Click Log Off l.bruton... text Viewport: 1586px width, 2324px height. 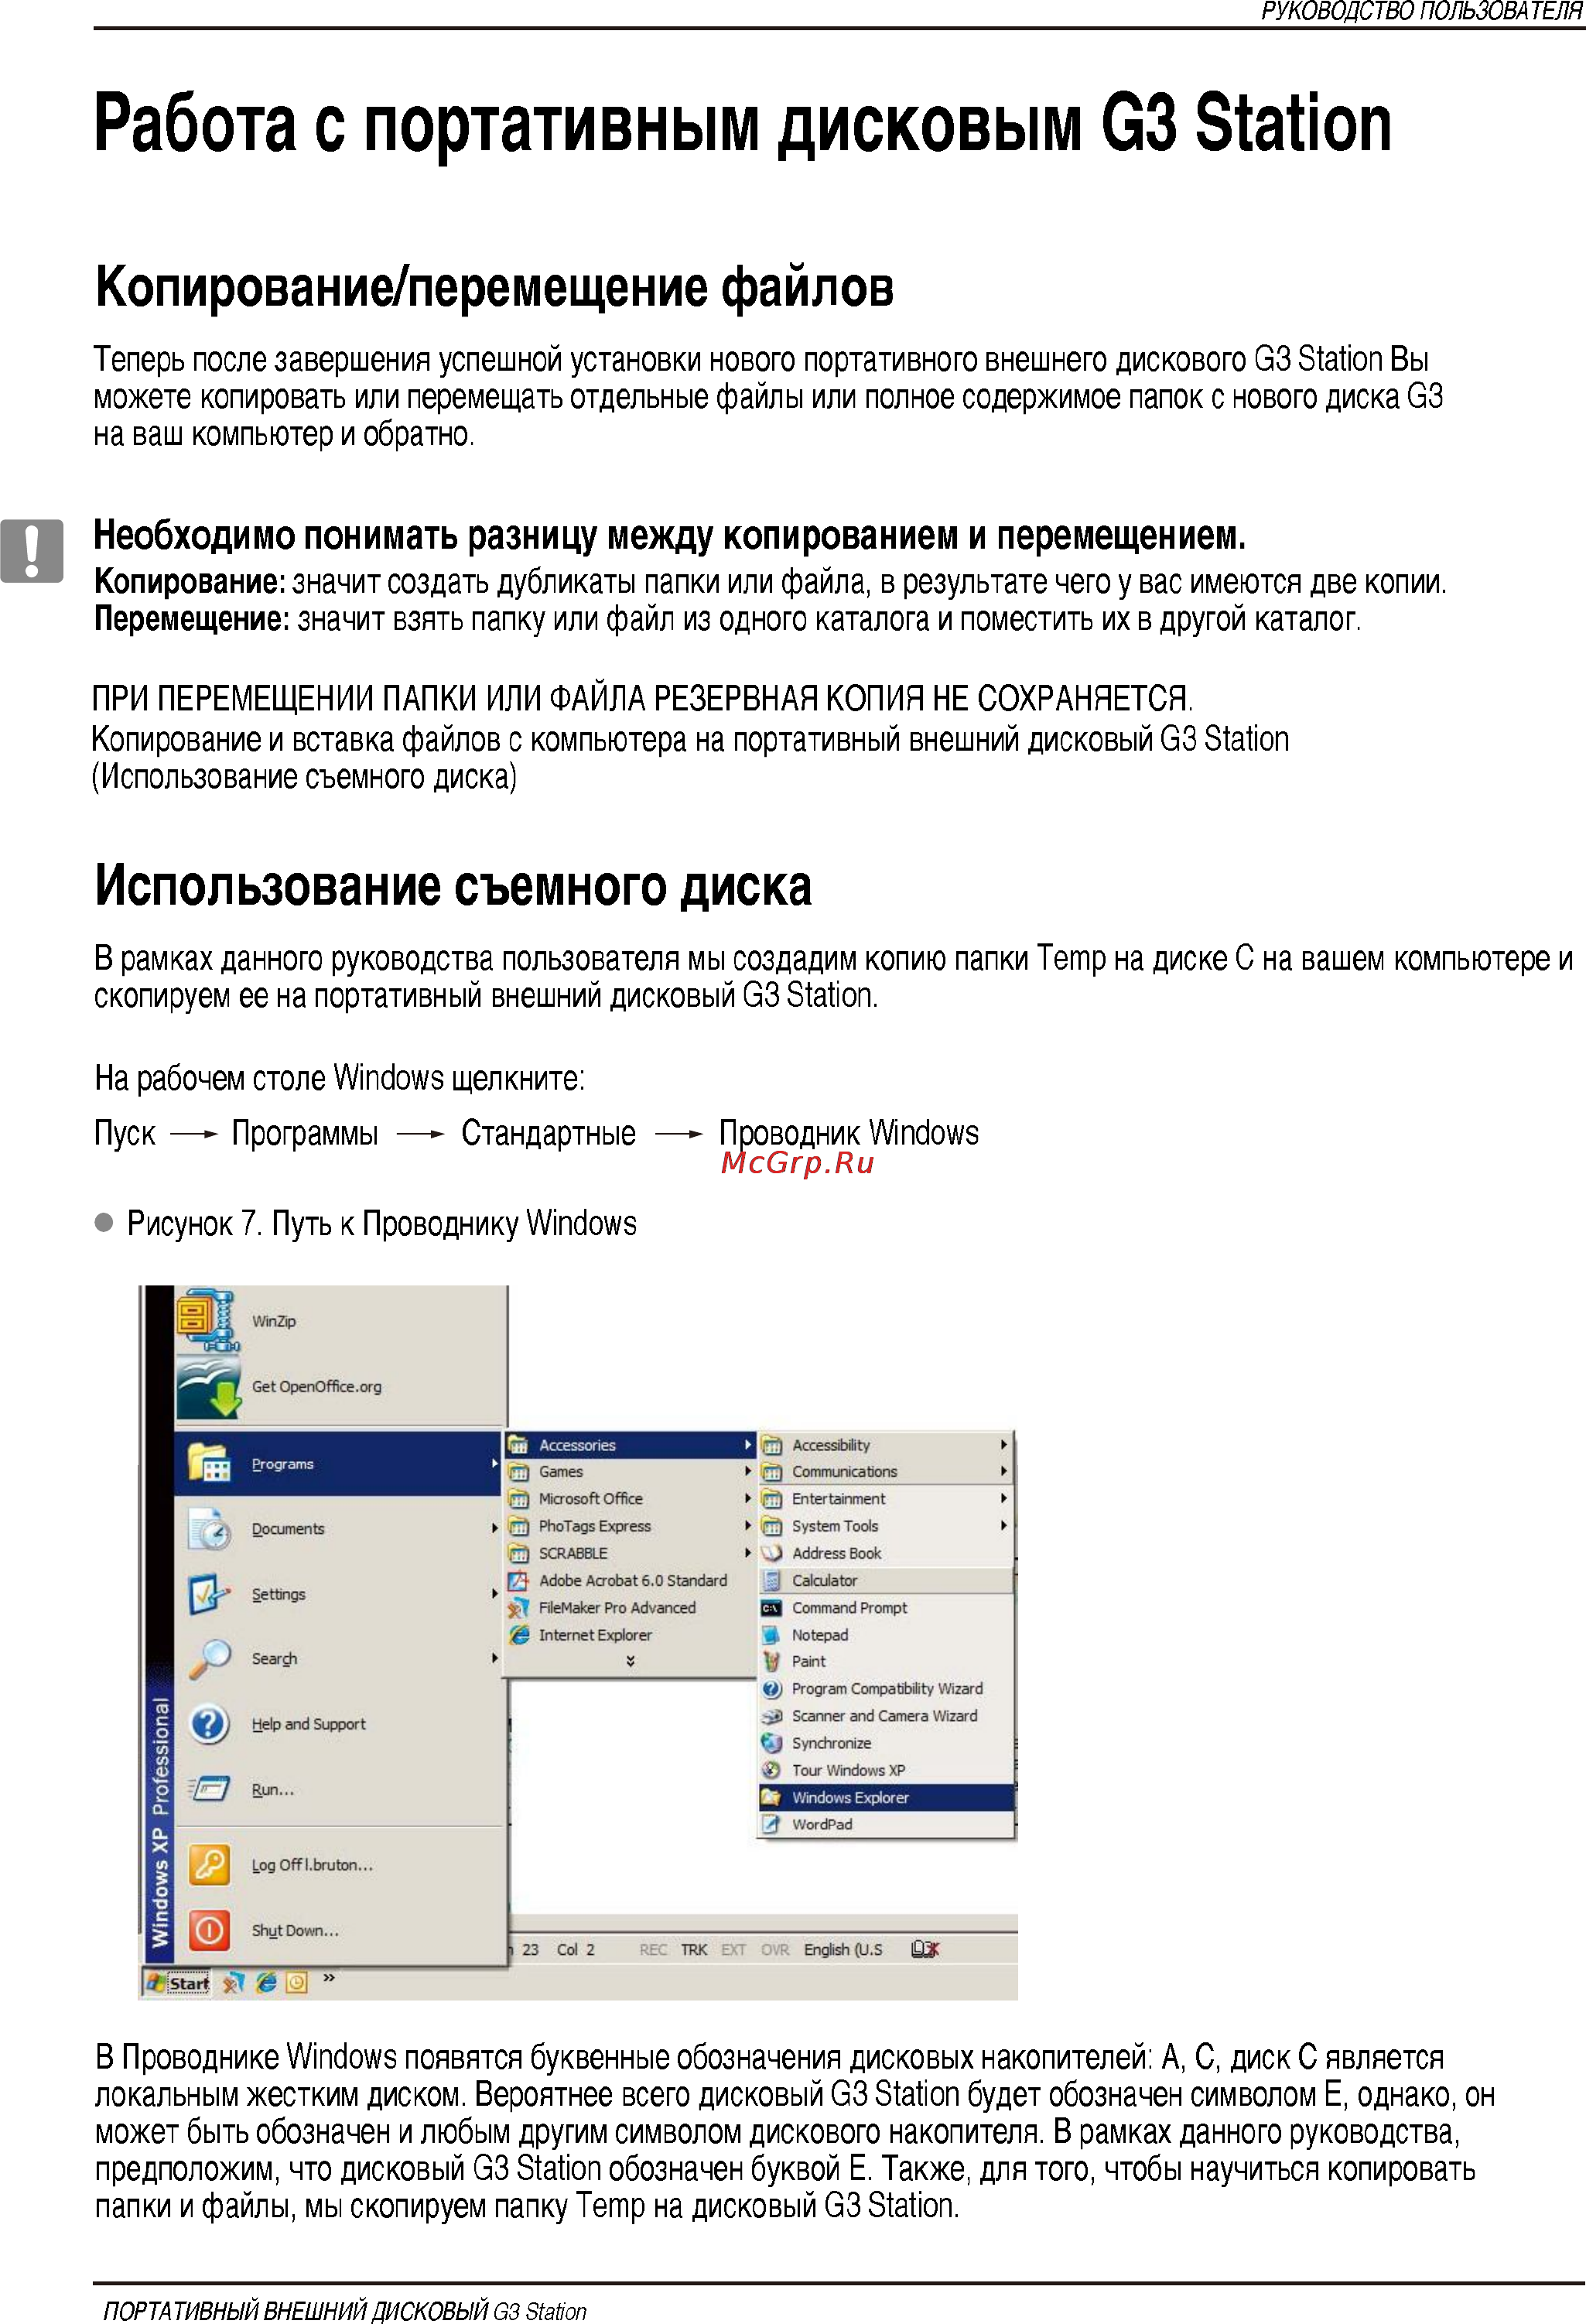click(312, 1865)
